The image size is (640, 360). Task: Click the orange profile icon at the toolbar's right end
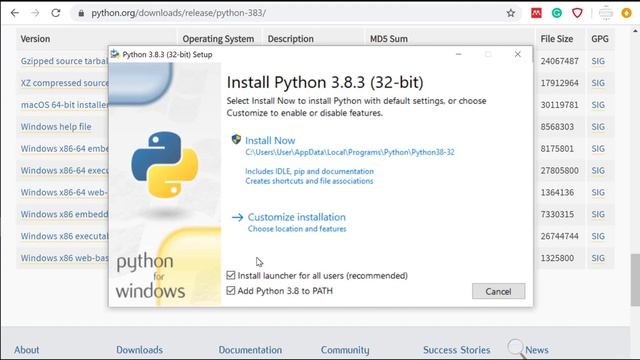pyautogui.click(x=627, y=13)
